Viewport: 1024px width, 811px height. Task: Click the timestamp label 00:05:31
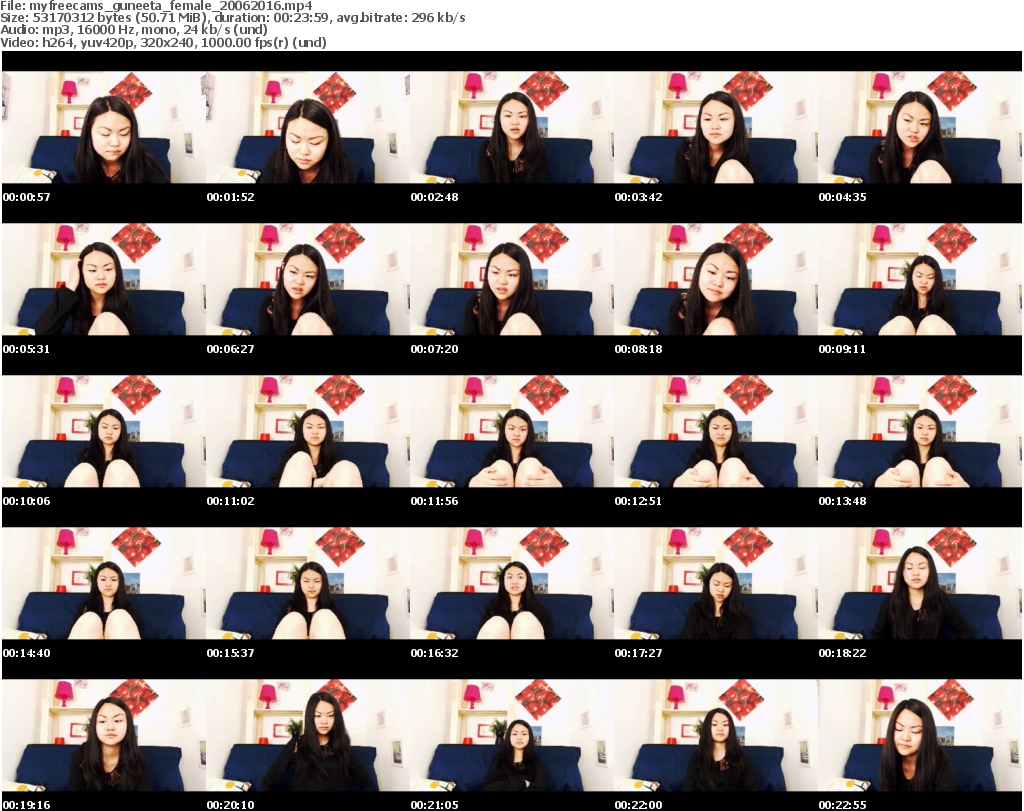pyautogui.click(x=27, y=349)
